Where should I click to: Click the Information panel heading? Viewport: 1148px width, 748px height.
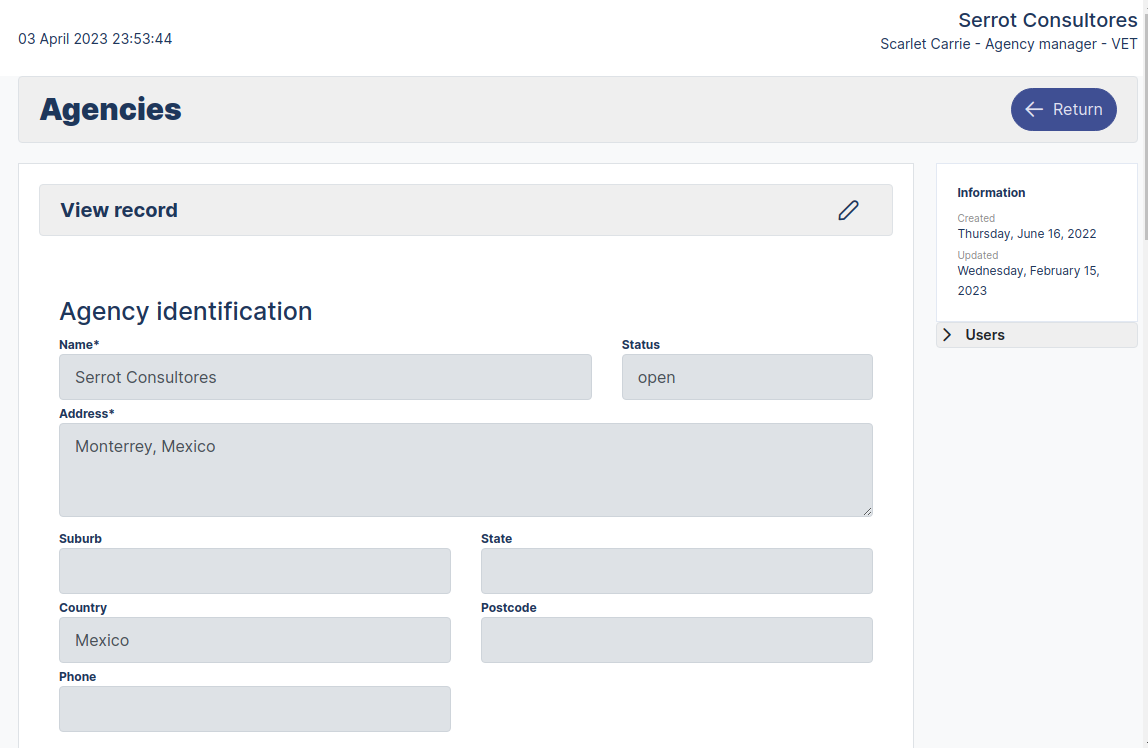click(991, 192)
